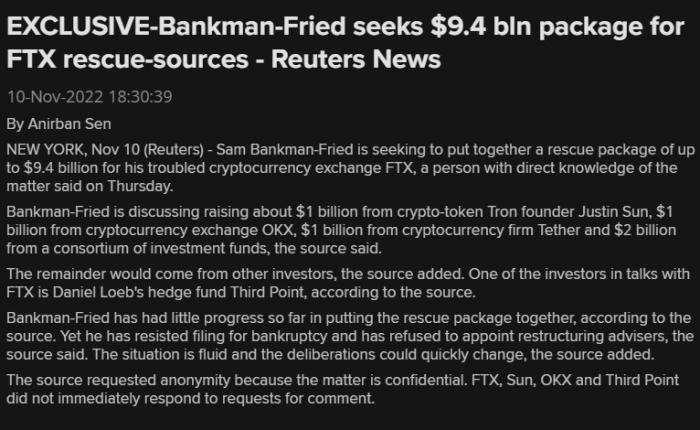Viewport: 700px width, 430px height.
Task: Click "matter said on Thursday" line
Action: 90,186
